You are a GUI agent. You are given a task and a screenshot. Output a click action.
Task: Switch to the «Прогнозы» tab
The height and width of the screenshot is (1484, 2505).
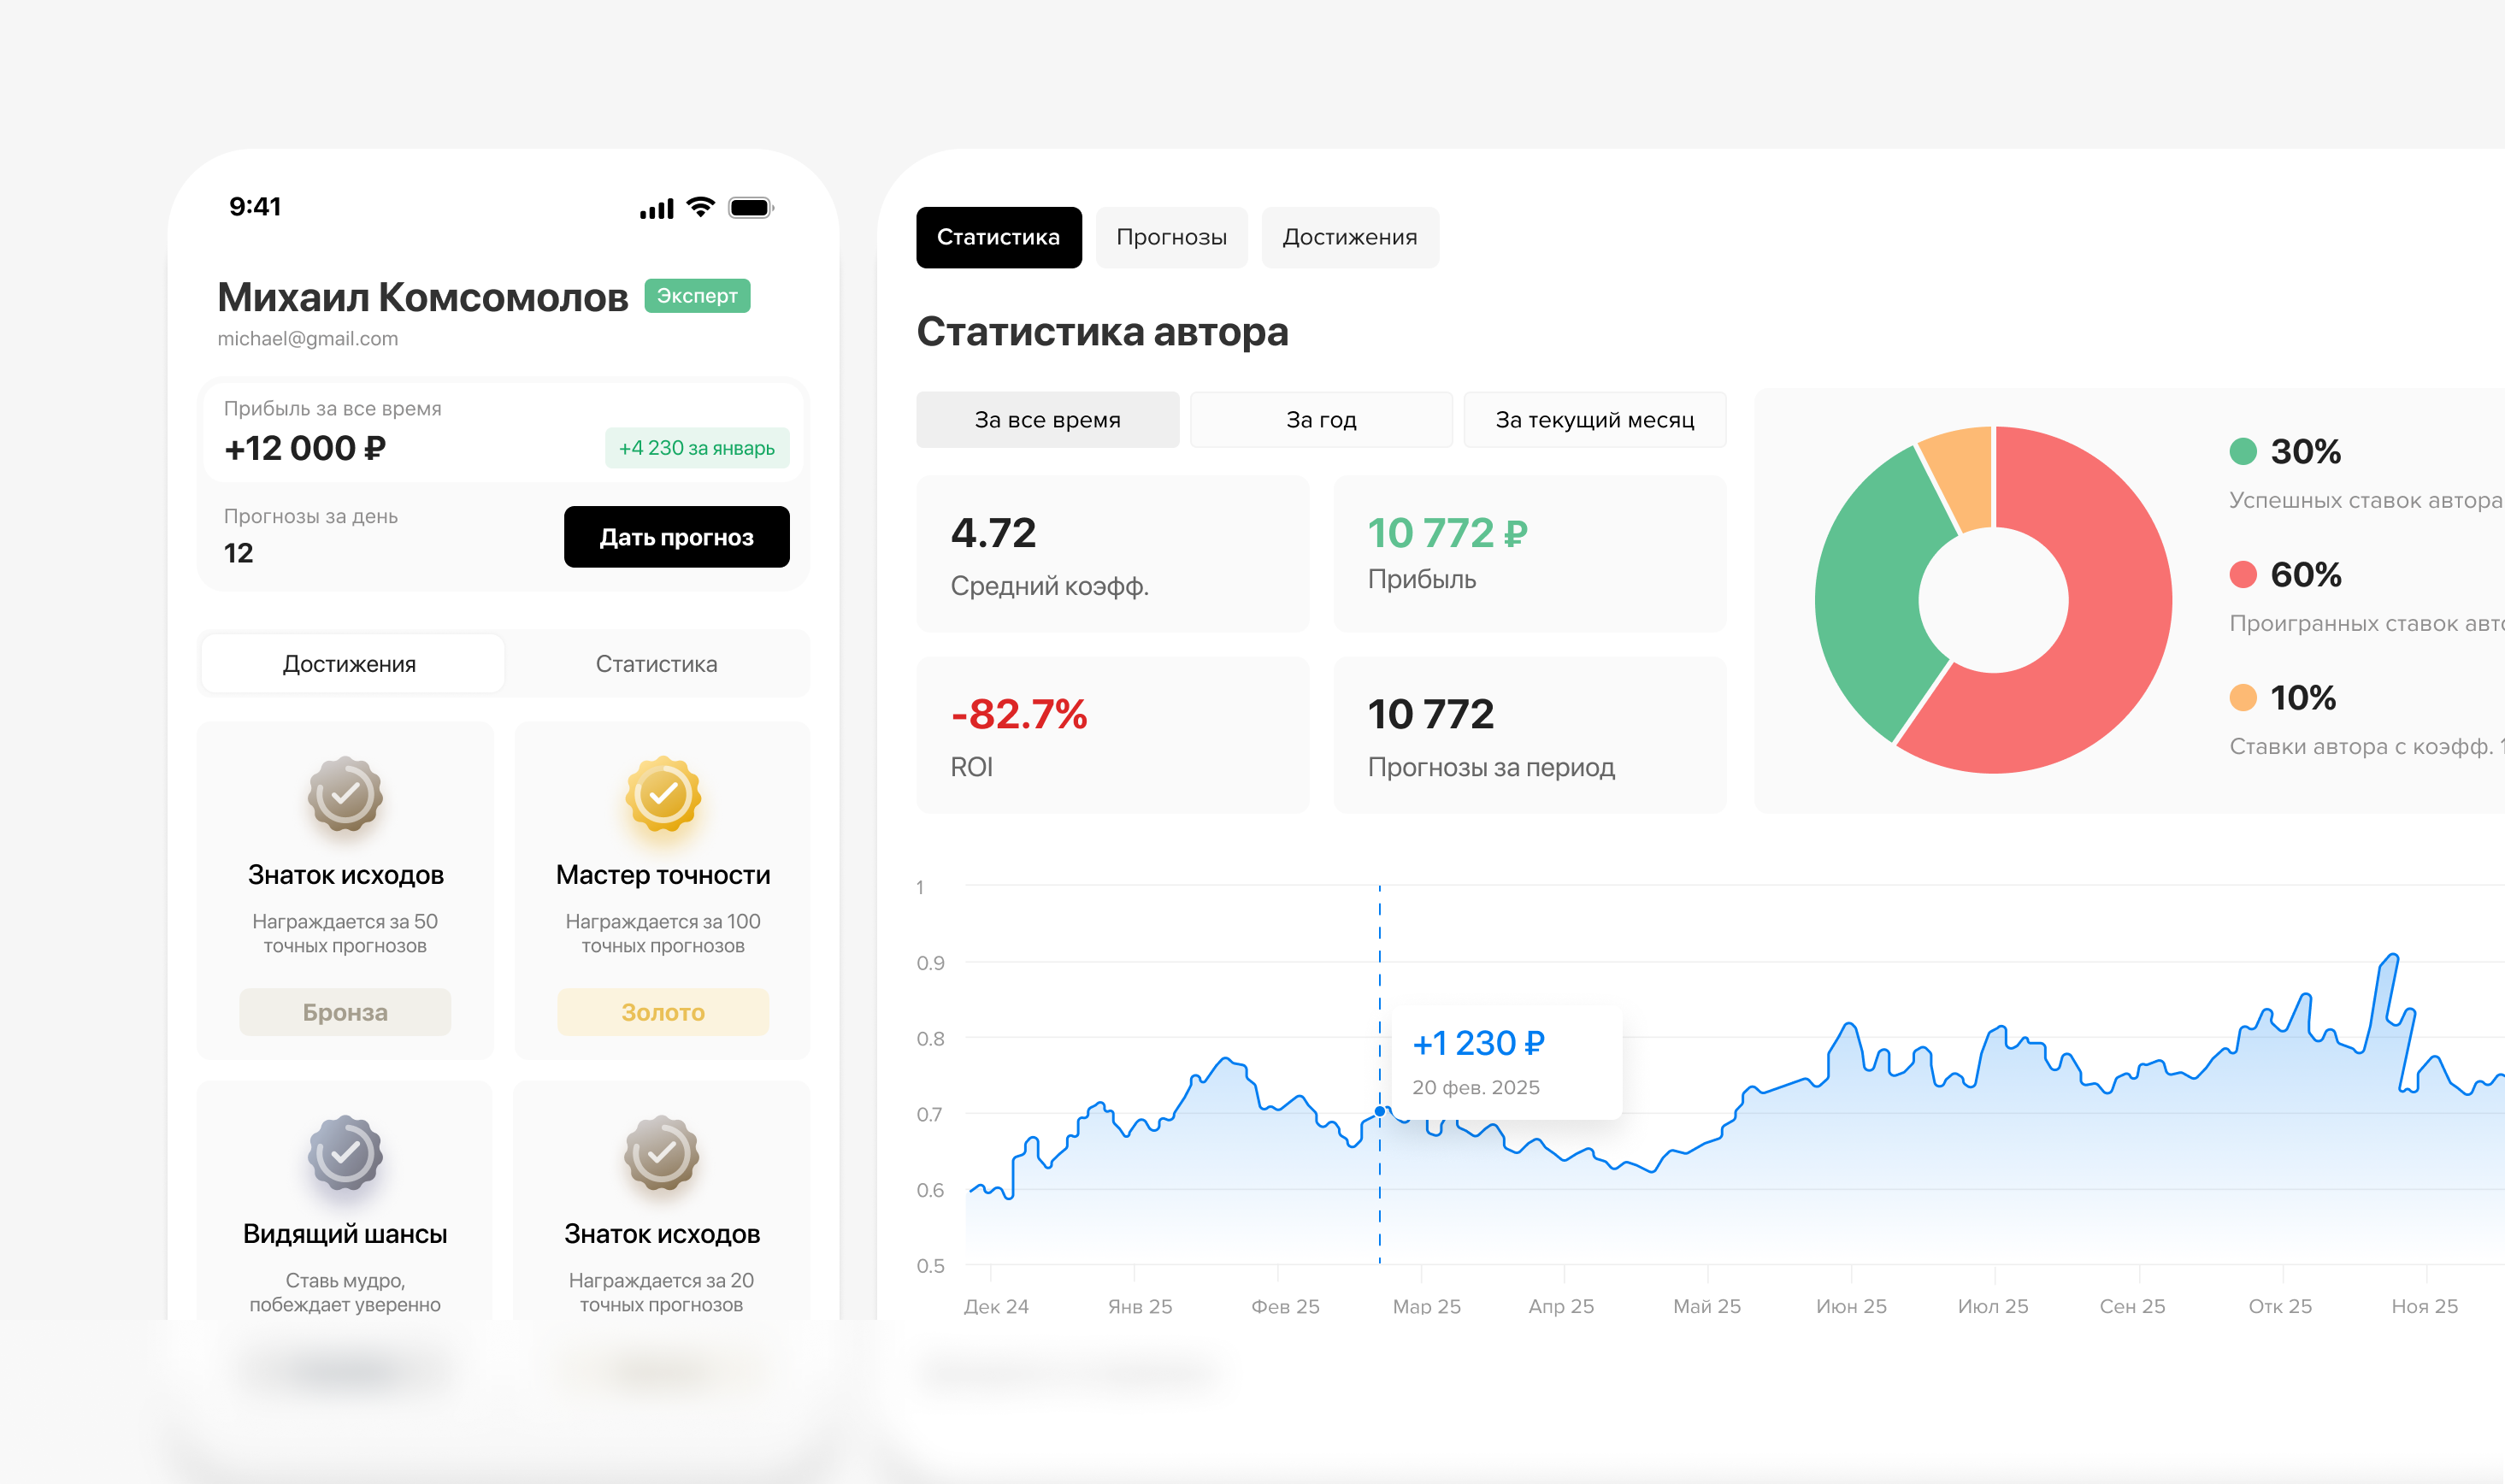[x=1171, y=237]
